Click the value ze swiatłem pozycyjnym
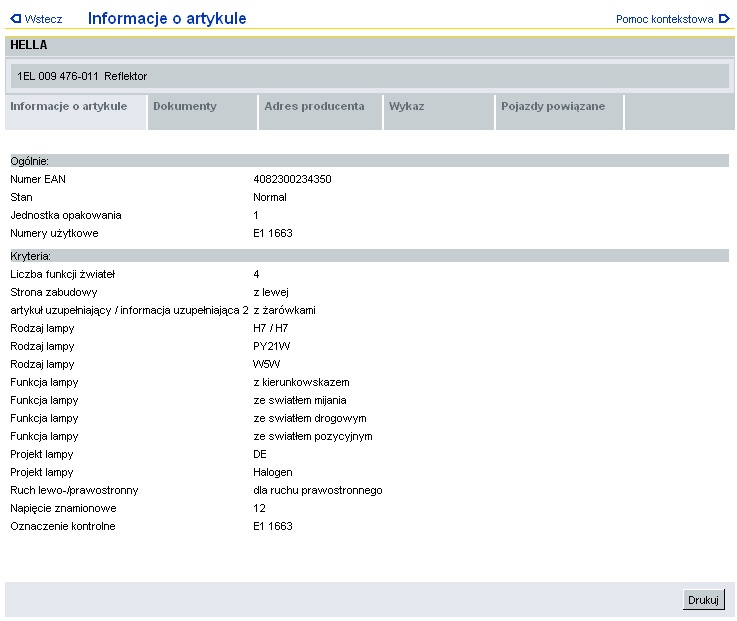Viewport: 737px width, 621px height. (313, 436)
